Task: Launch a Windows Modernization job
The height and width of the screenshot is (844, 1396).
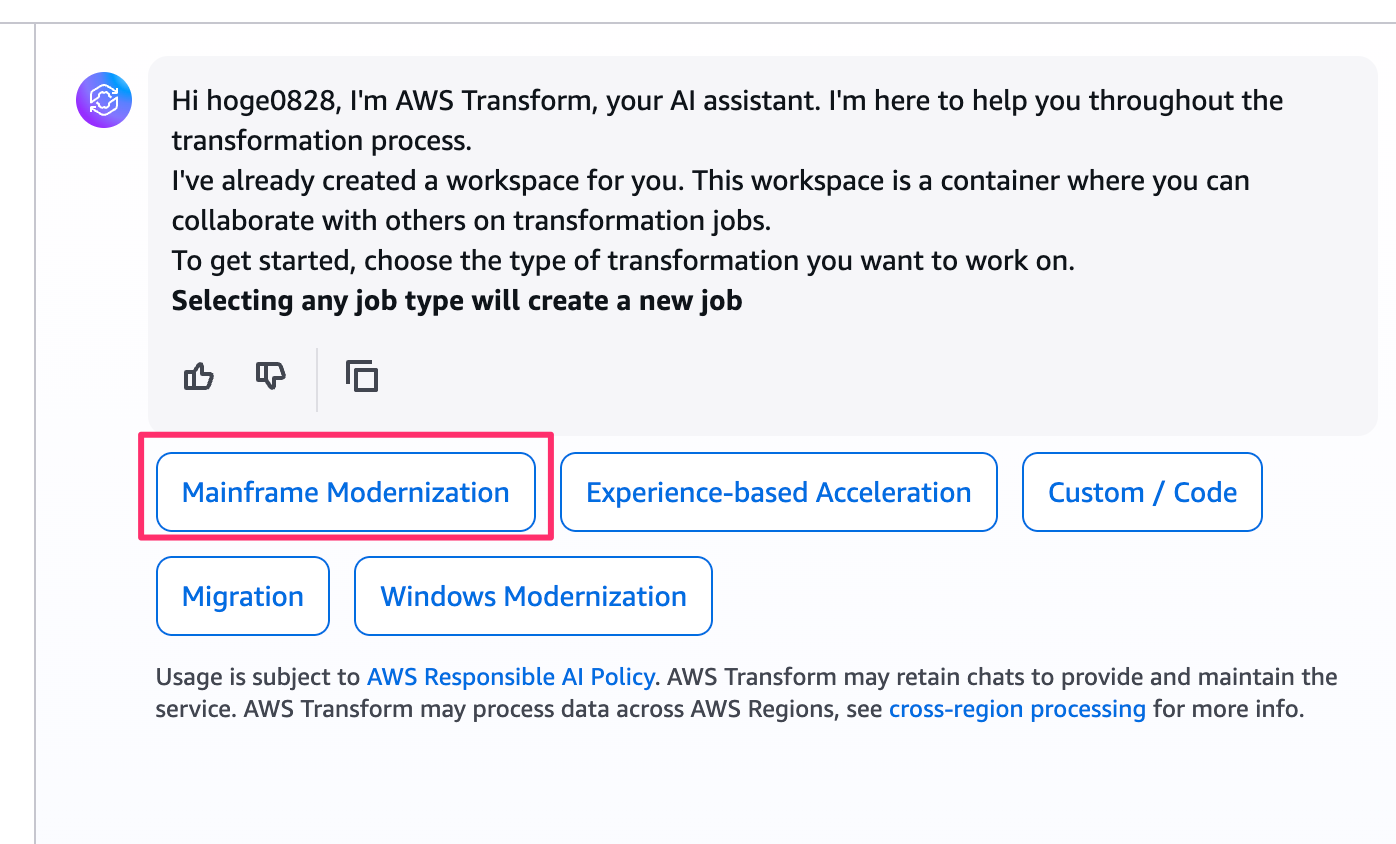Action: pos(533,596)
